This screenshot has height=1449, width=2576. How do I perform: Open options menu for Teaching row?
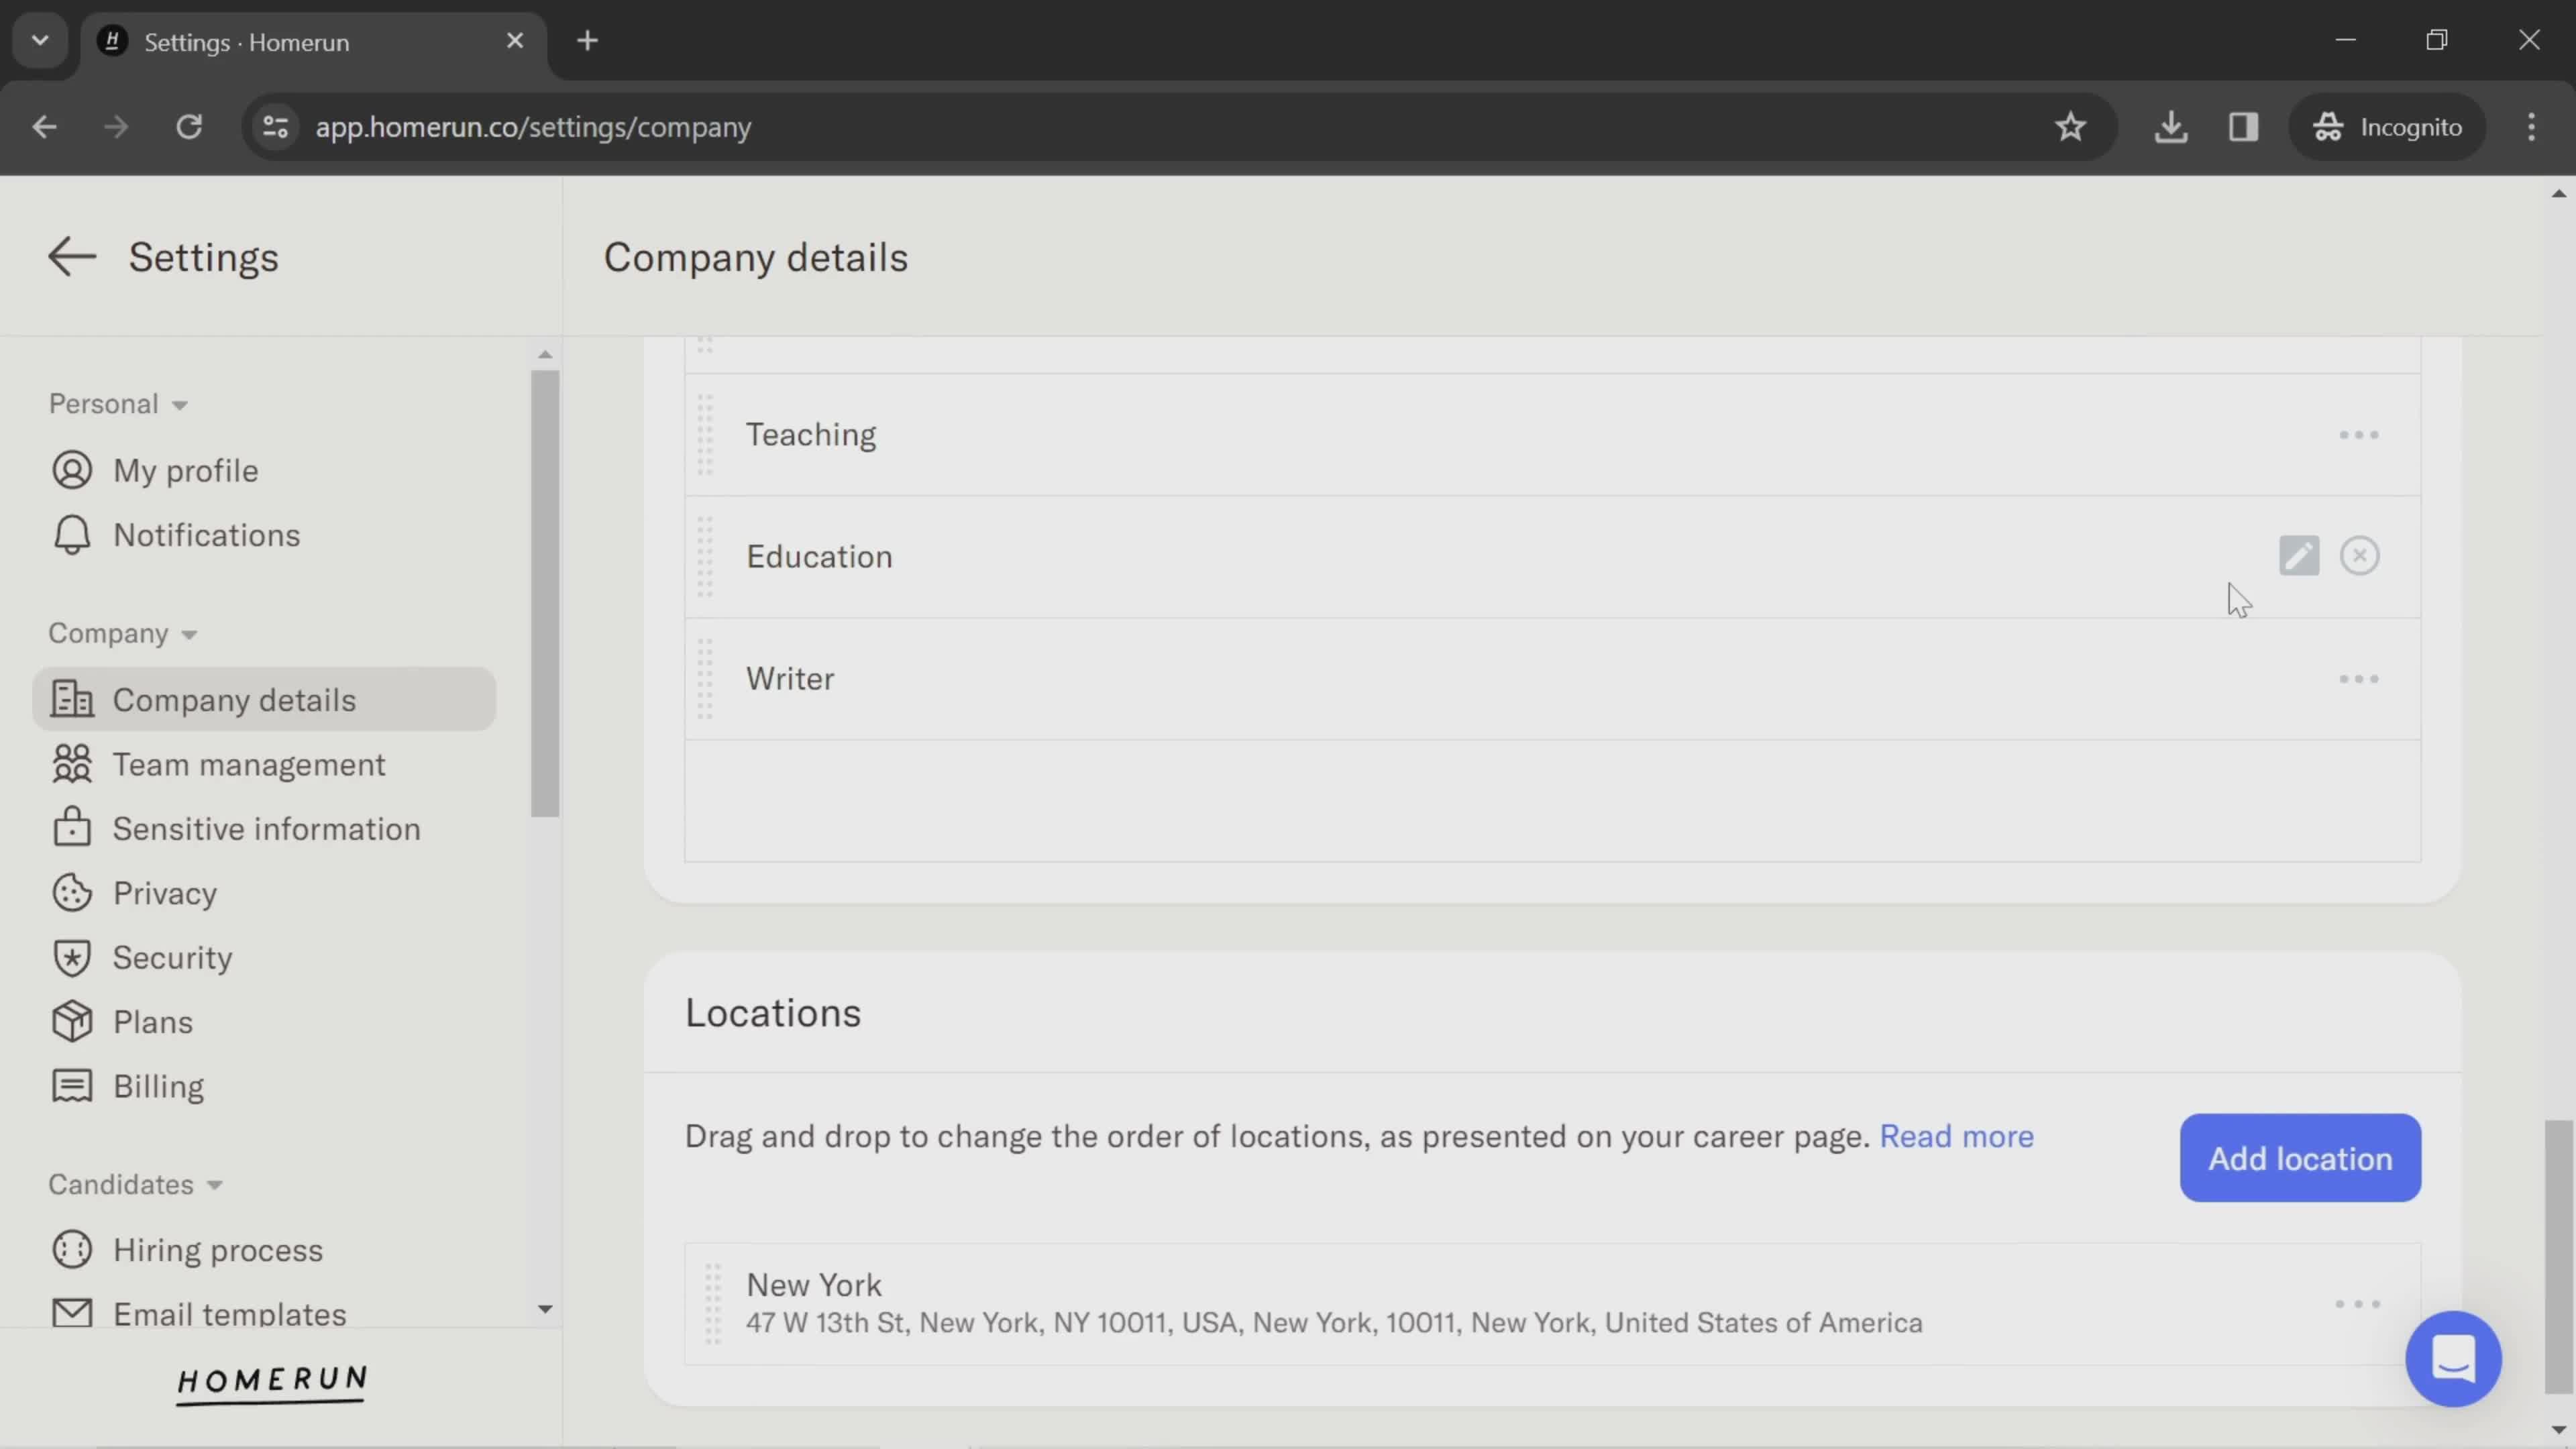coord(2359,435)
